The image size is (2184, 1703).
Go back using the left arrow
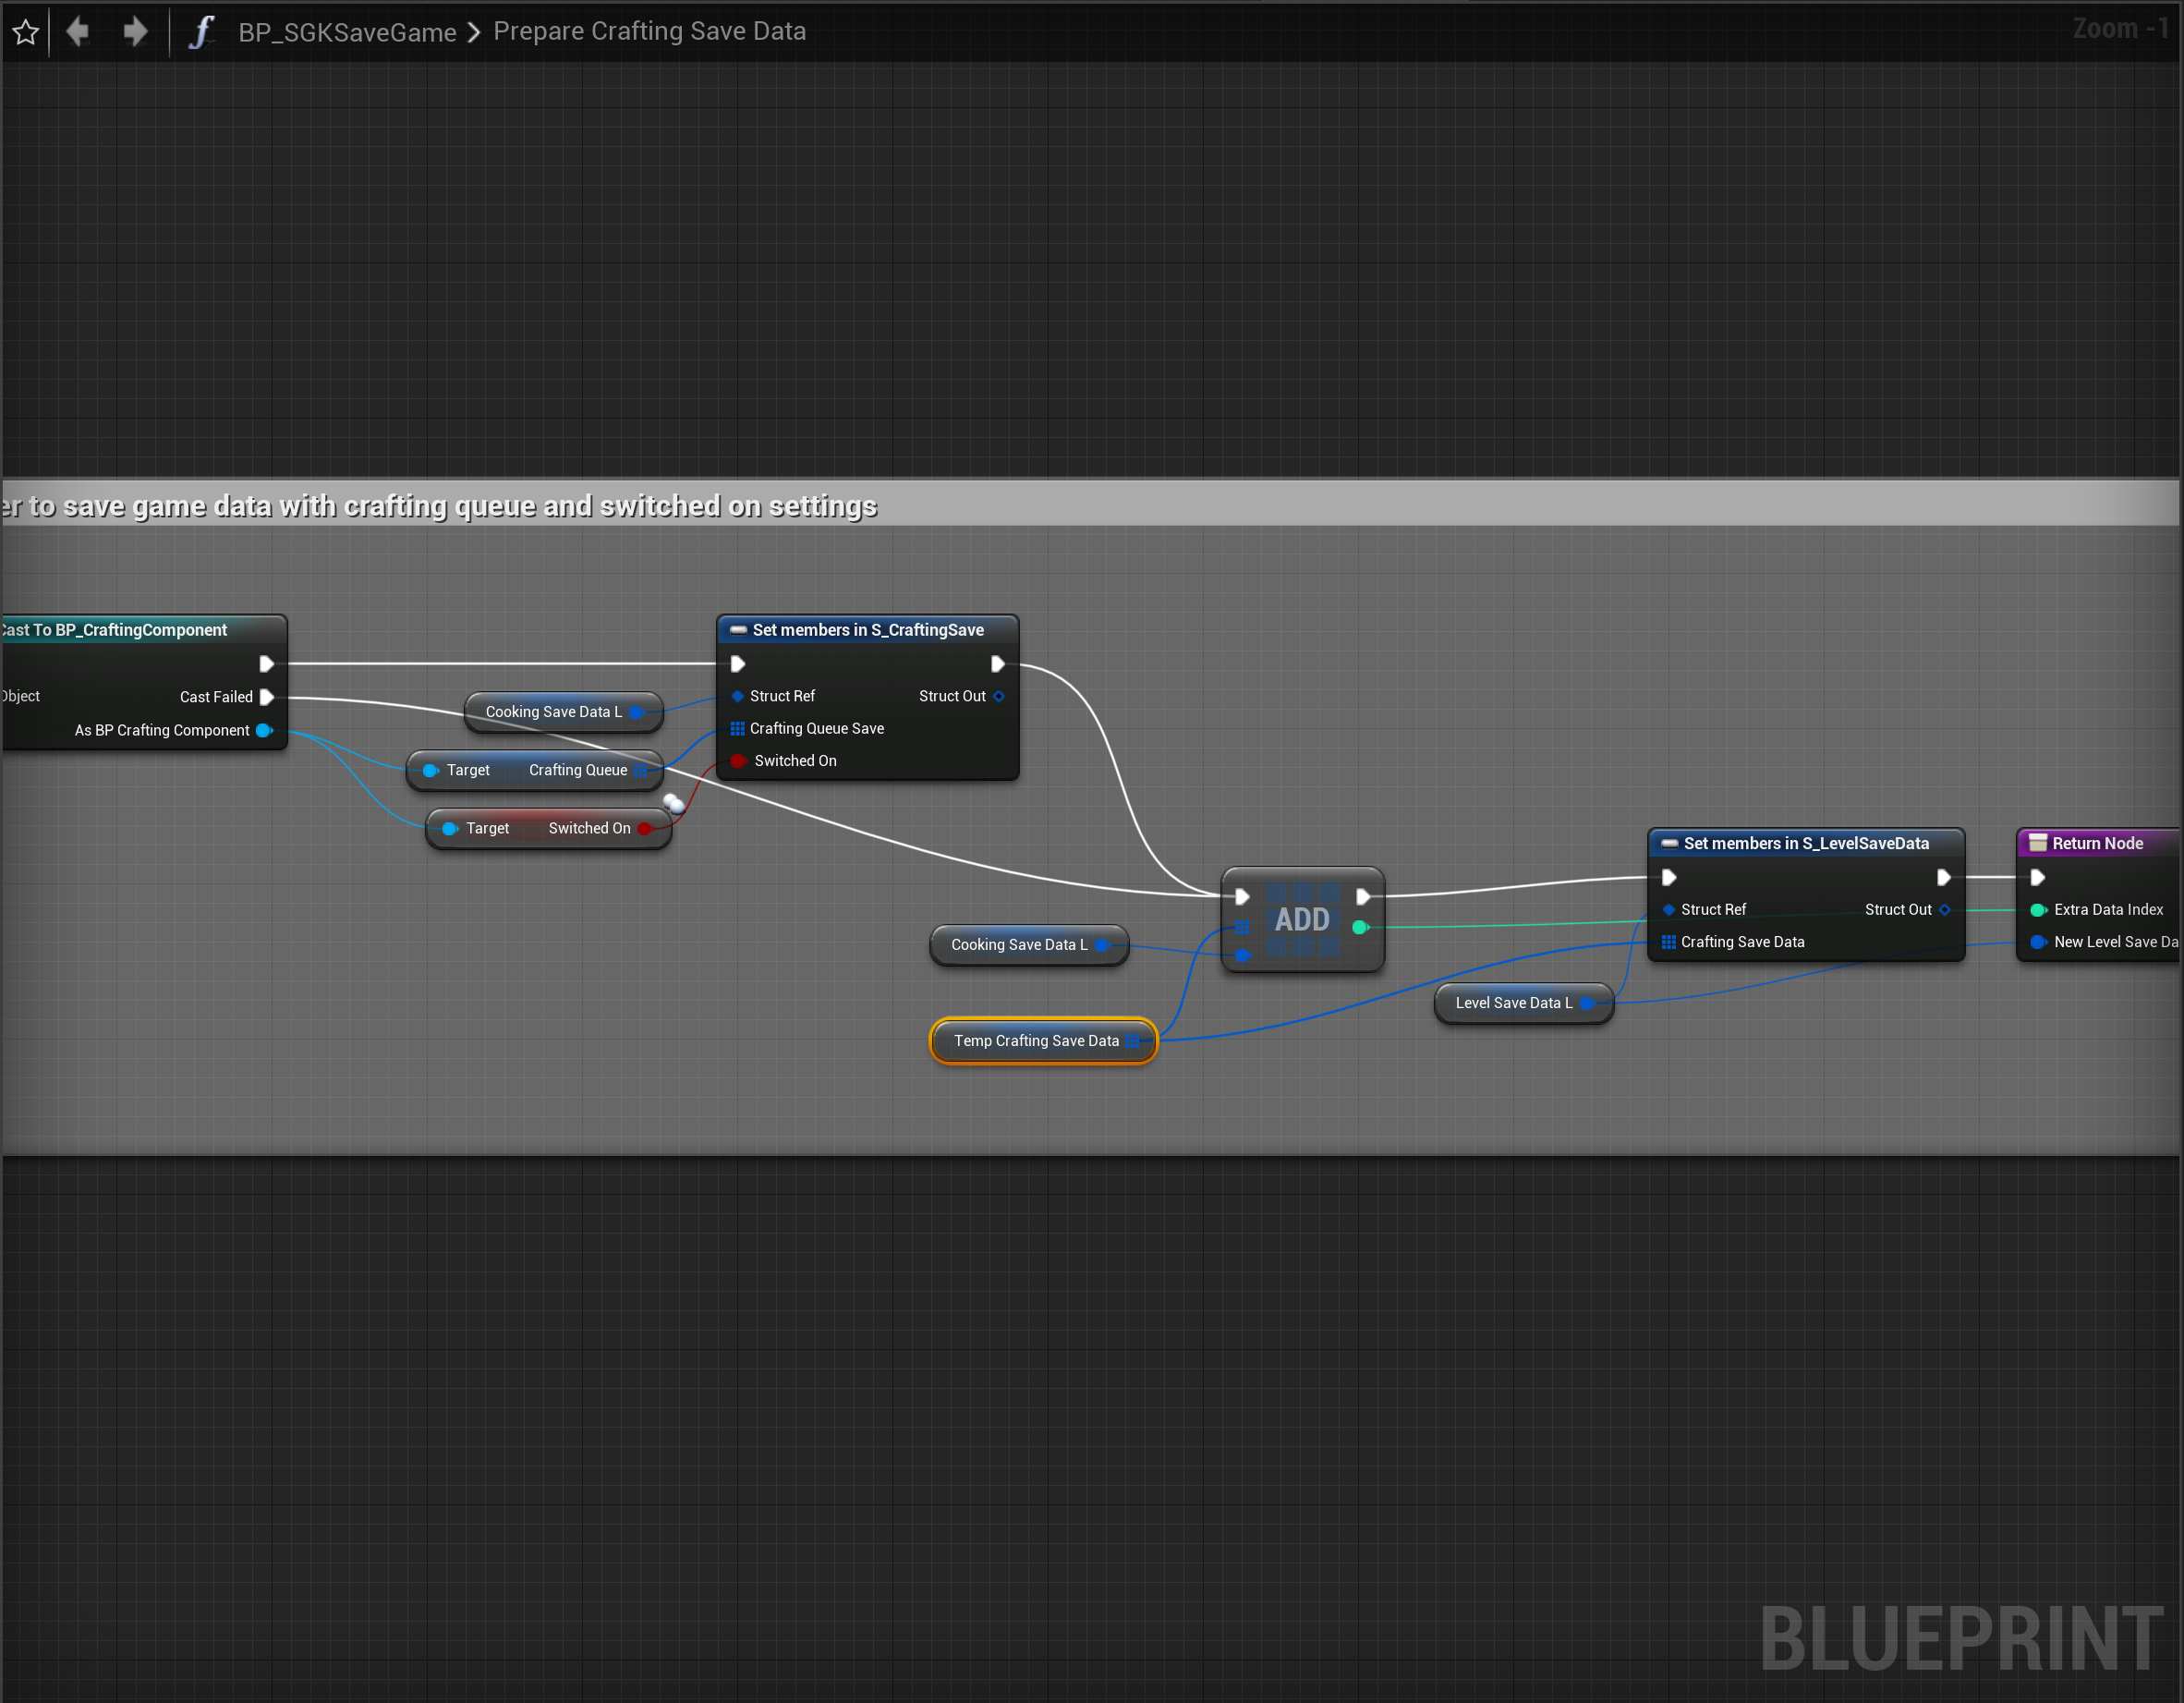pyautogui.click(x=78, y=32)
